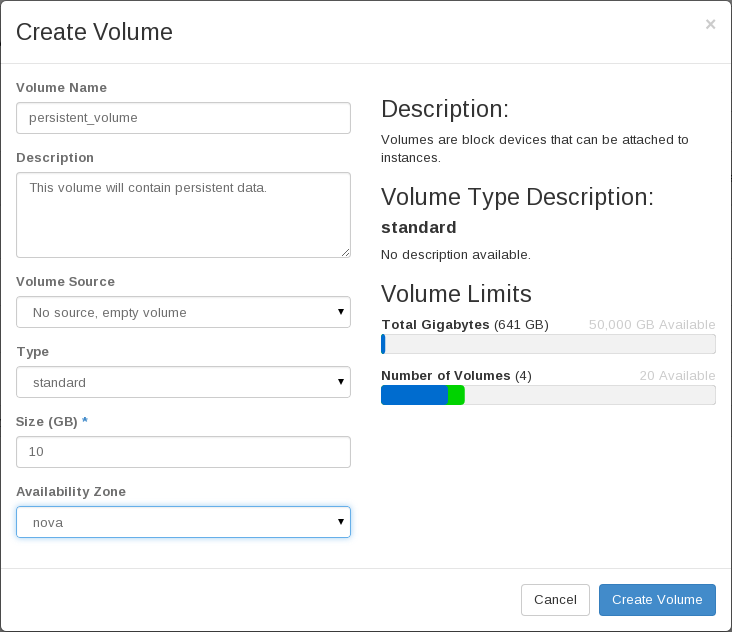Click the 'Volume Type Description:' heading
The height and width of the screenshot is (632, 732).
click(x=517, y=197)
